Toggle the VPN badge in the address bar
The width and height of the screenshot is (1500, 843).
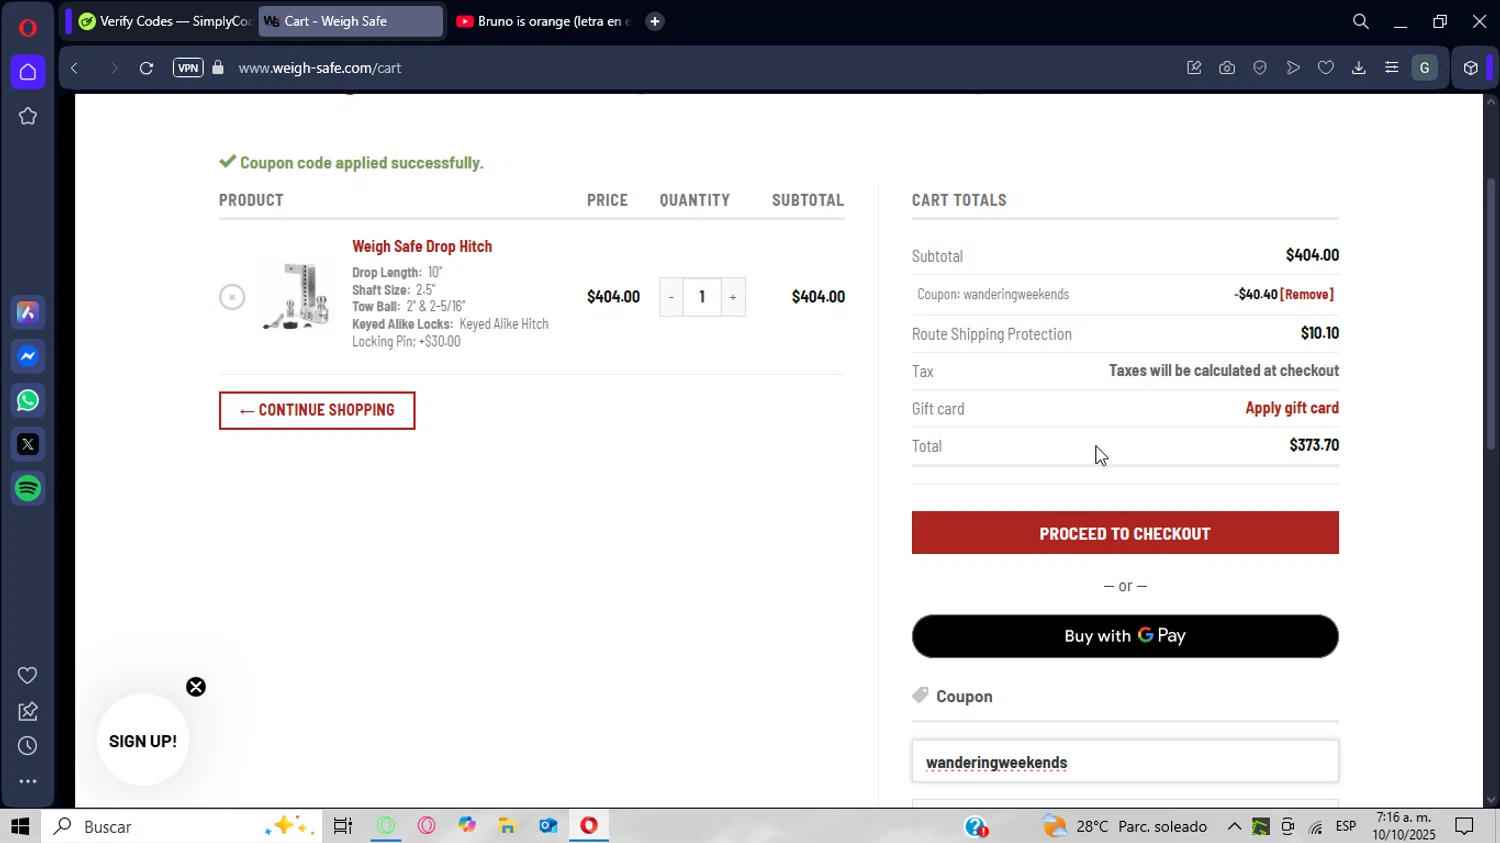pos(188,68)
